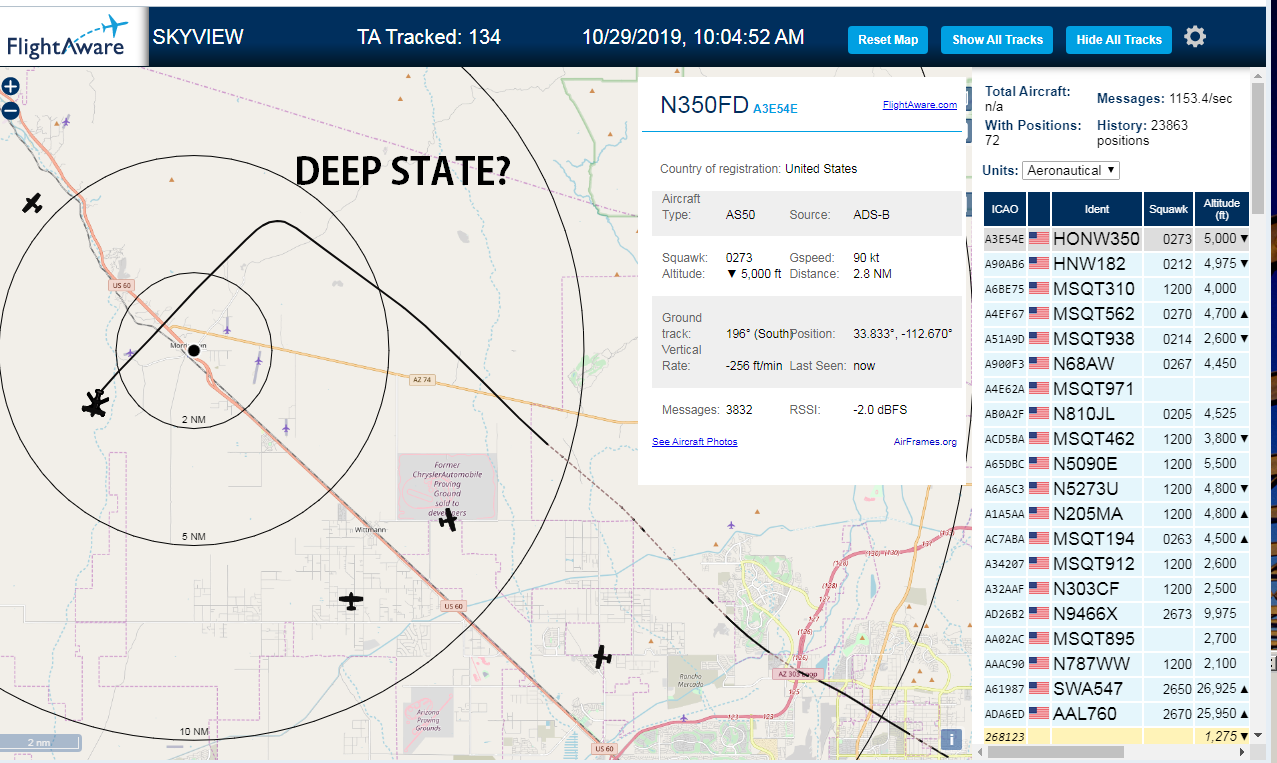Image resolution: width=1277 pixels, height=763 pixels.
Task: Sort table by Altitude (ft) column header
Action: [1221, 209]
